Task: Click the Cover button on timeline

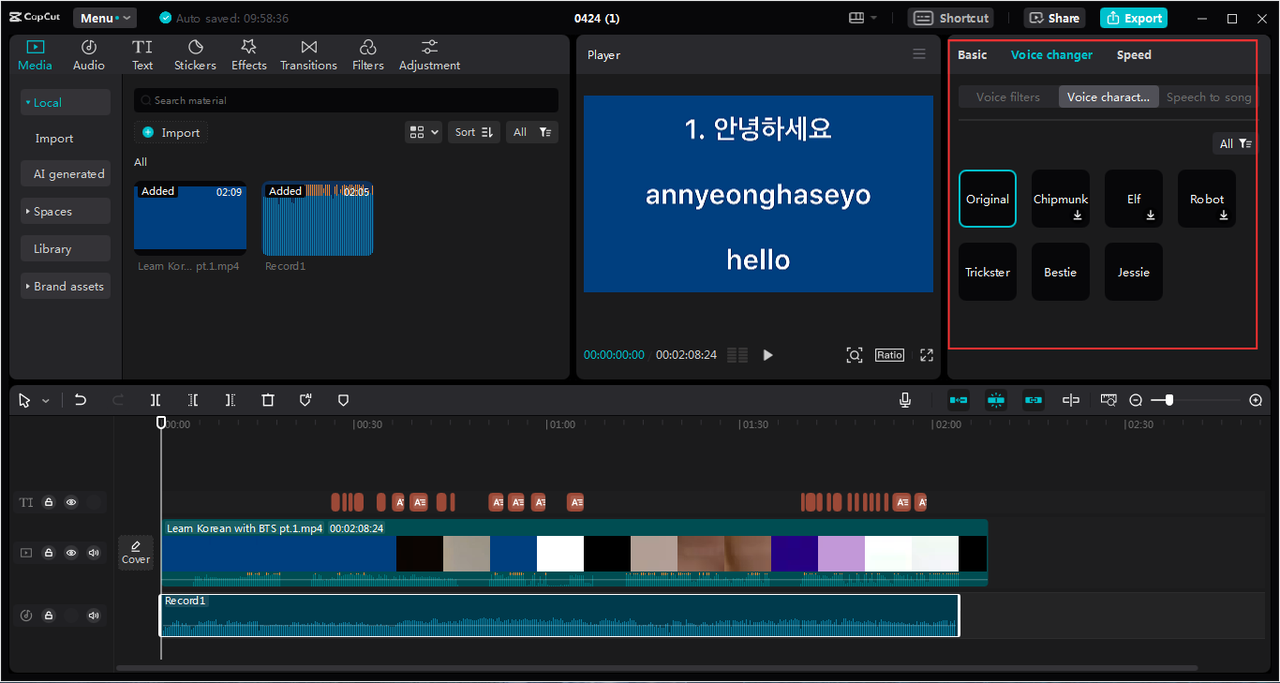Action: click(135, 551)
